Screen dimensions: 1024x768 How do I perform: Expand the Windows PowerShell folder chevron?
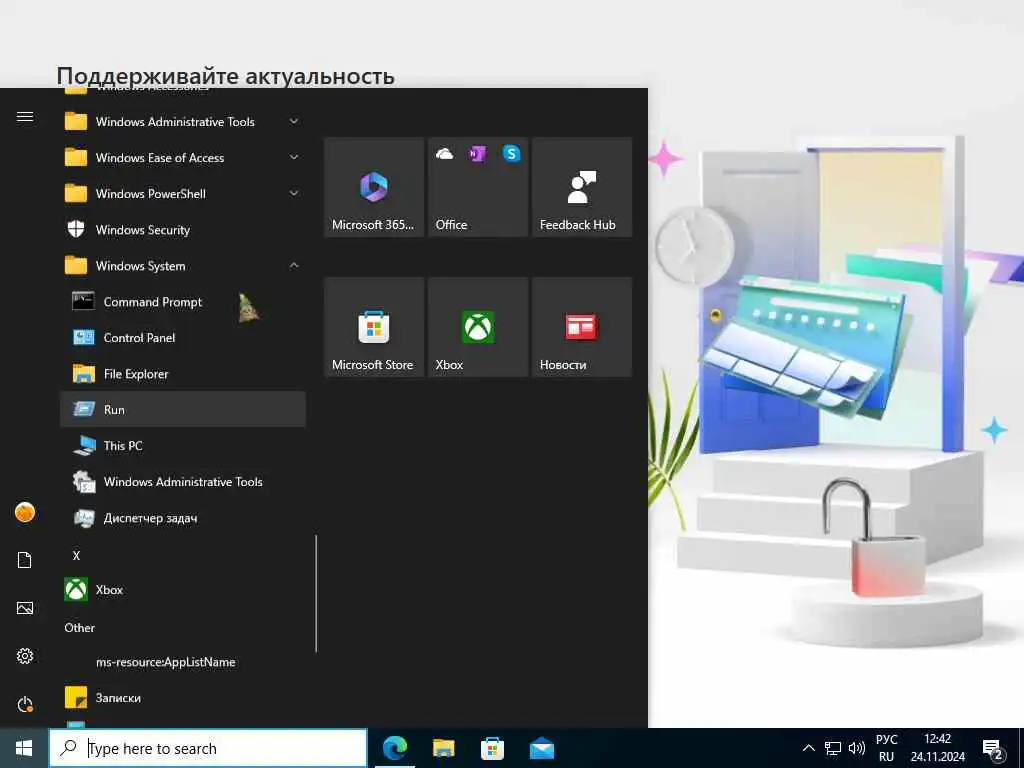coord(294,193)
